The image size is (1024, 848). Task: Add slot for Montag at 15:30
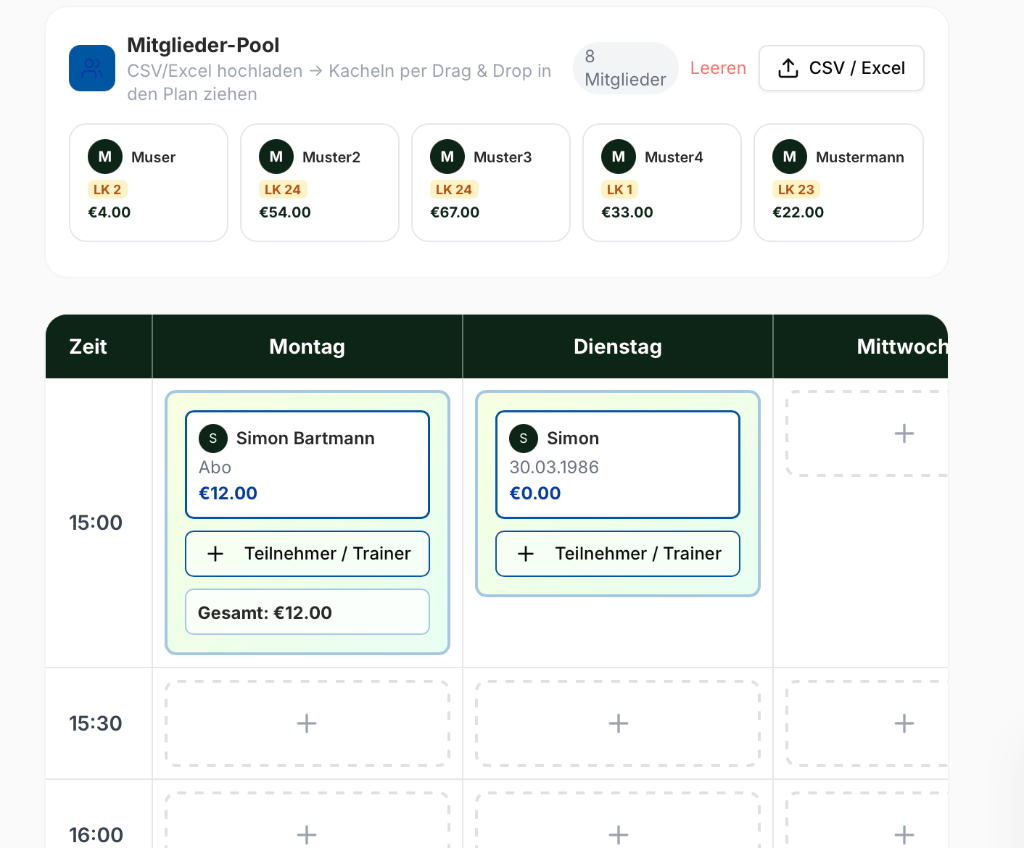pos(307,723)
